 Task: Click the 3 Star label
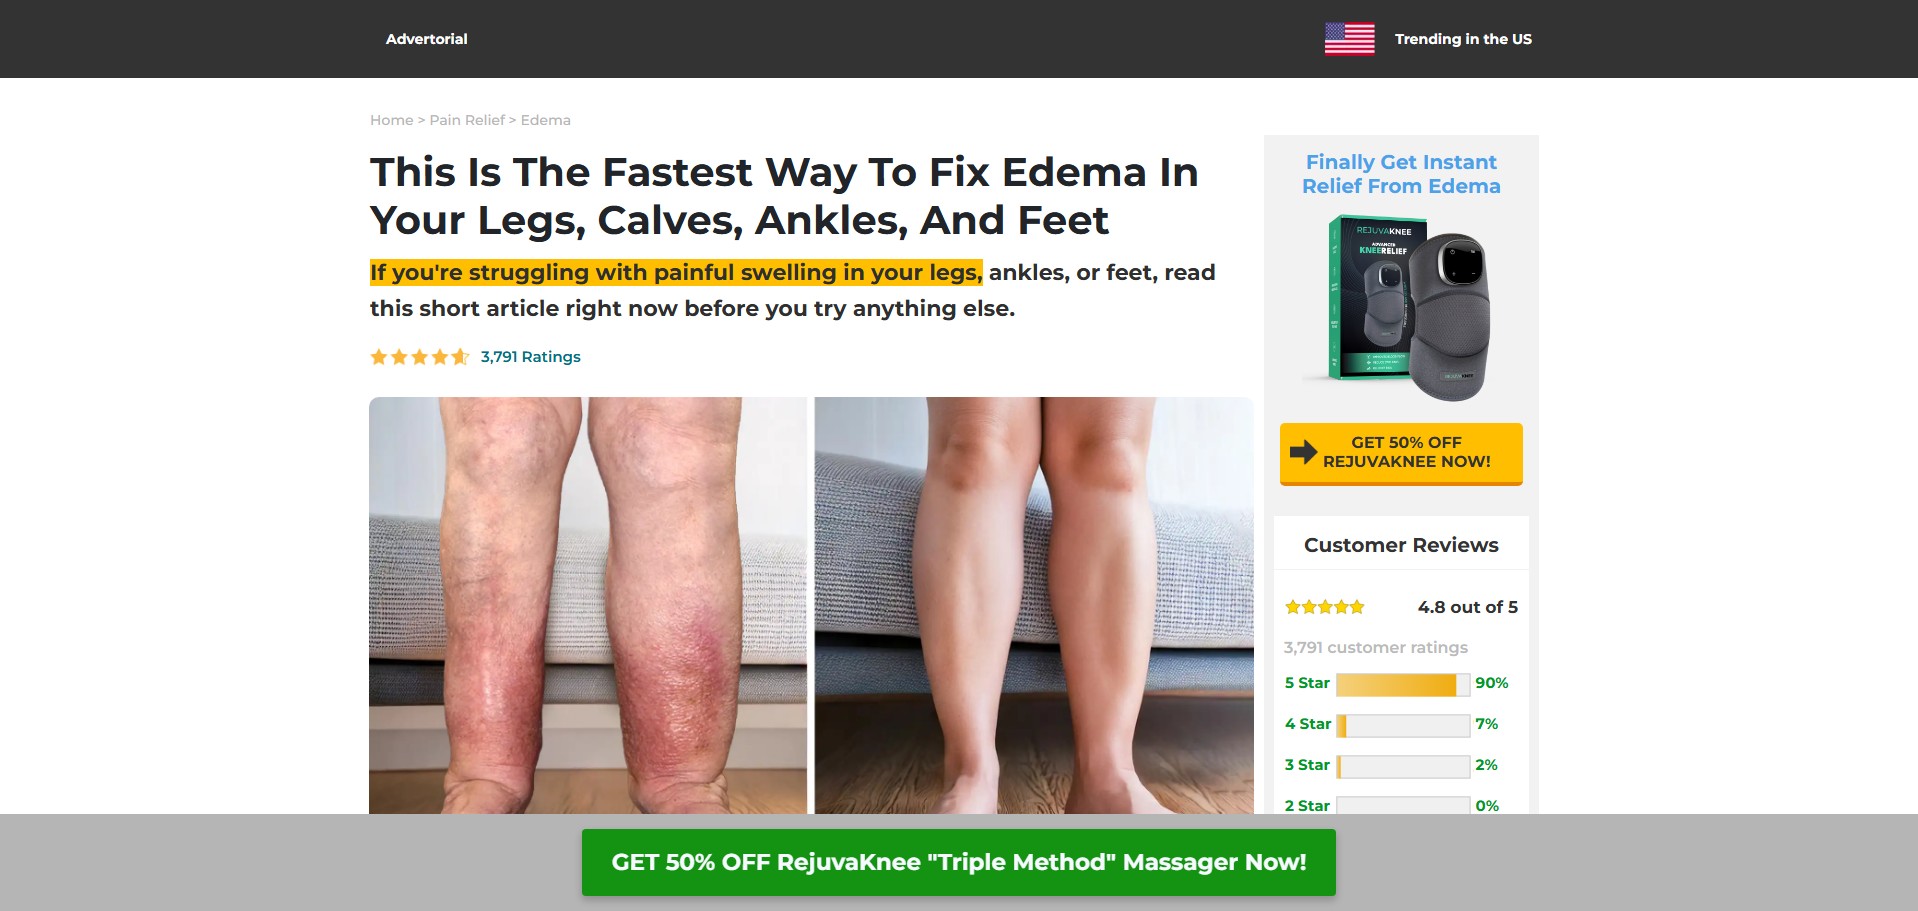tap(1307, 765)
